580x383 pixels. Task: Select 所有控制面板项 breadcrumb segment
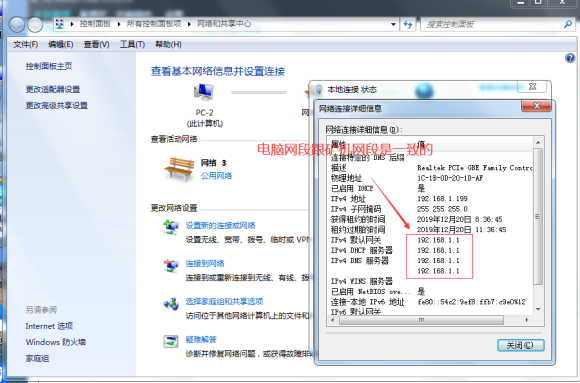[154, 24]
